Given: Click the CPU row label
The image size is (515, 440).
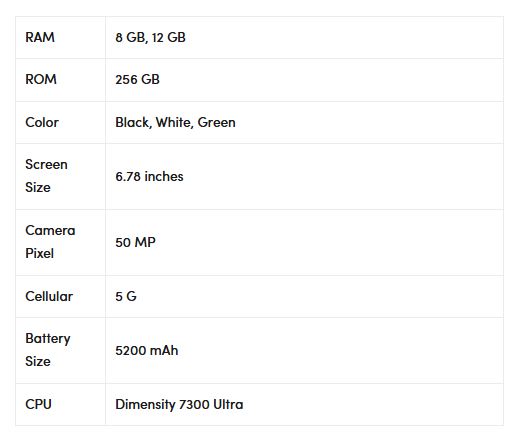Looking at the screenshot, I should pos(38,404).
